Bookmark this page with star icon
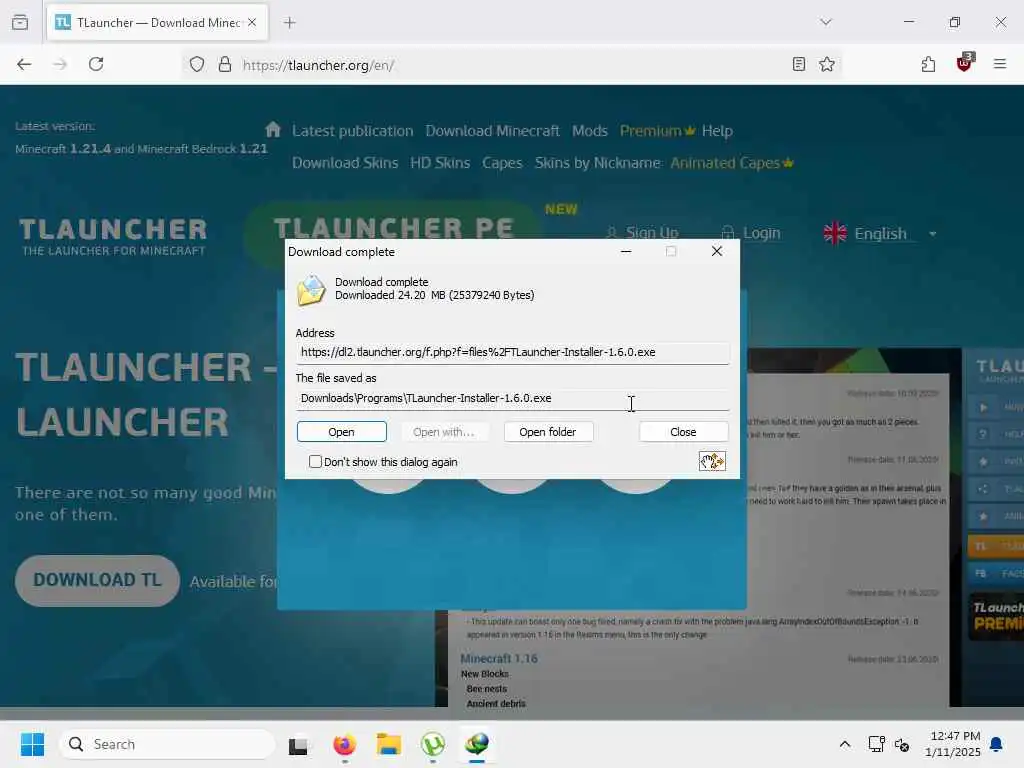 [x=827, y=64]
